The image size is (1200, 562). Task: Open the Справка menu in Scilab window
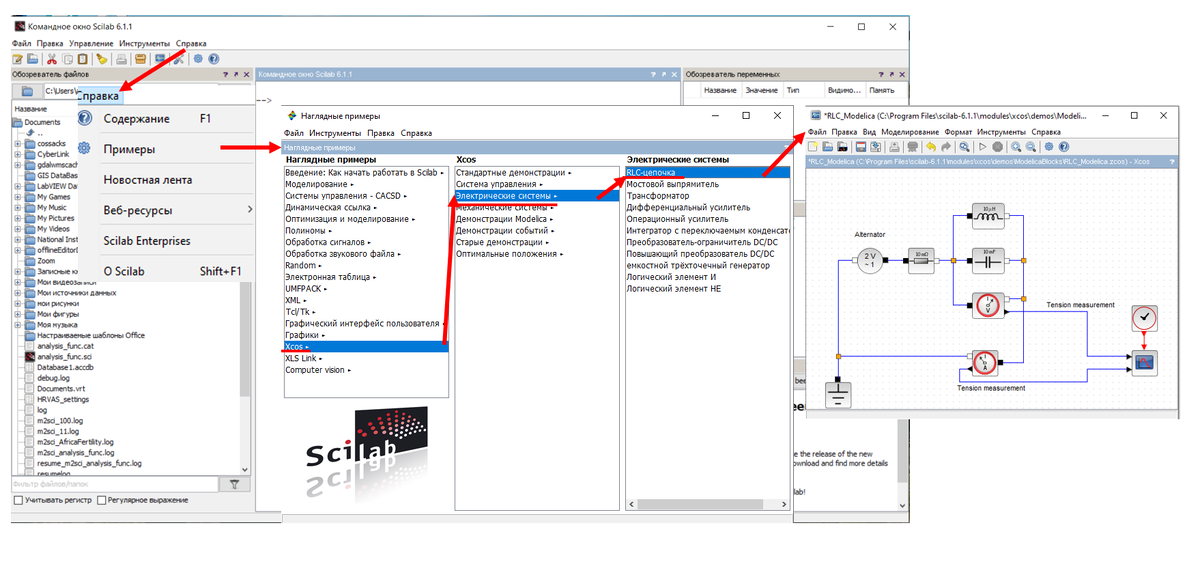tap(191, 44)
